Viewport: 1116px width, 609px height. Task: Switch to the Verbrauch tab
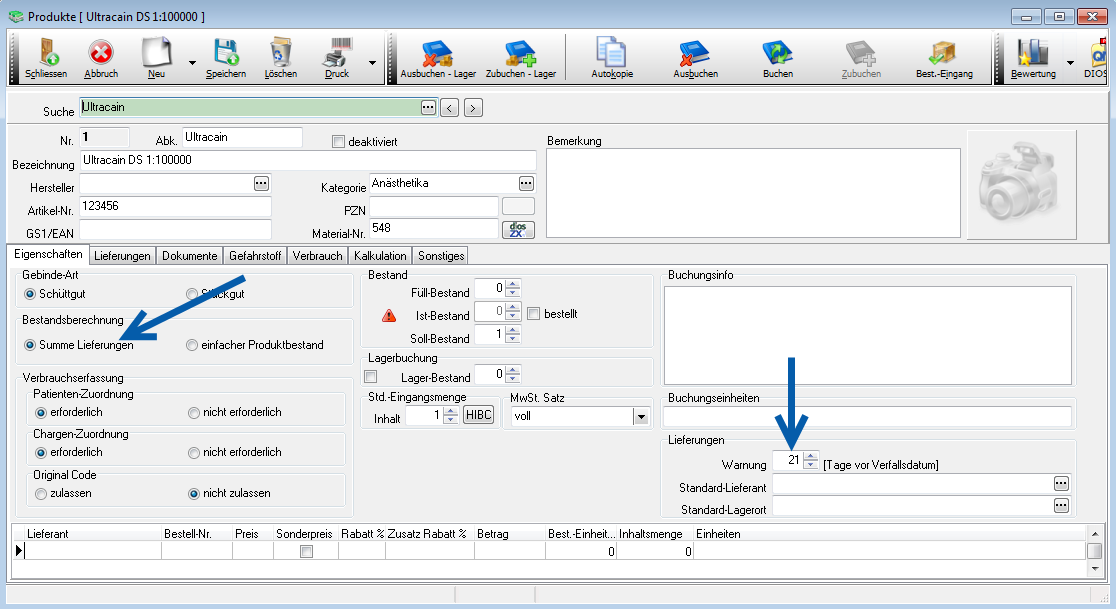(317, 255)
